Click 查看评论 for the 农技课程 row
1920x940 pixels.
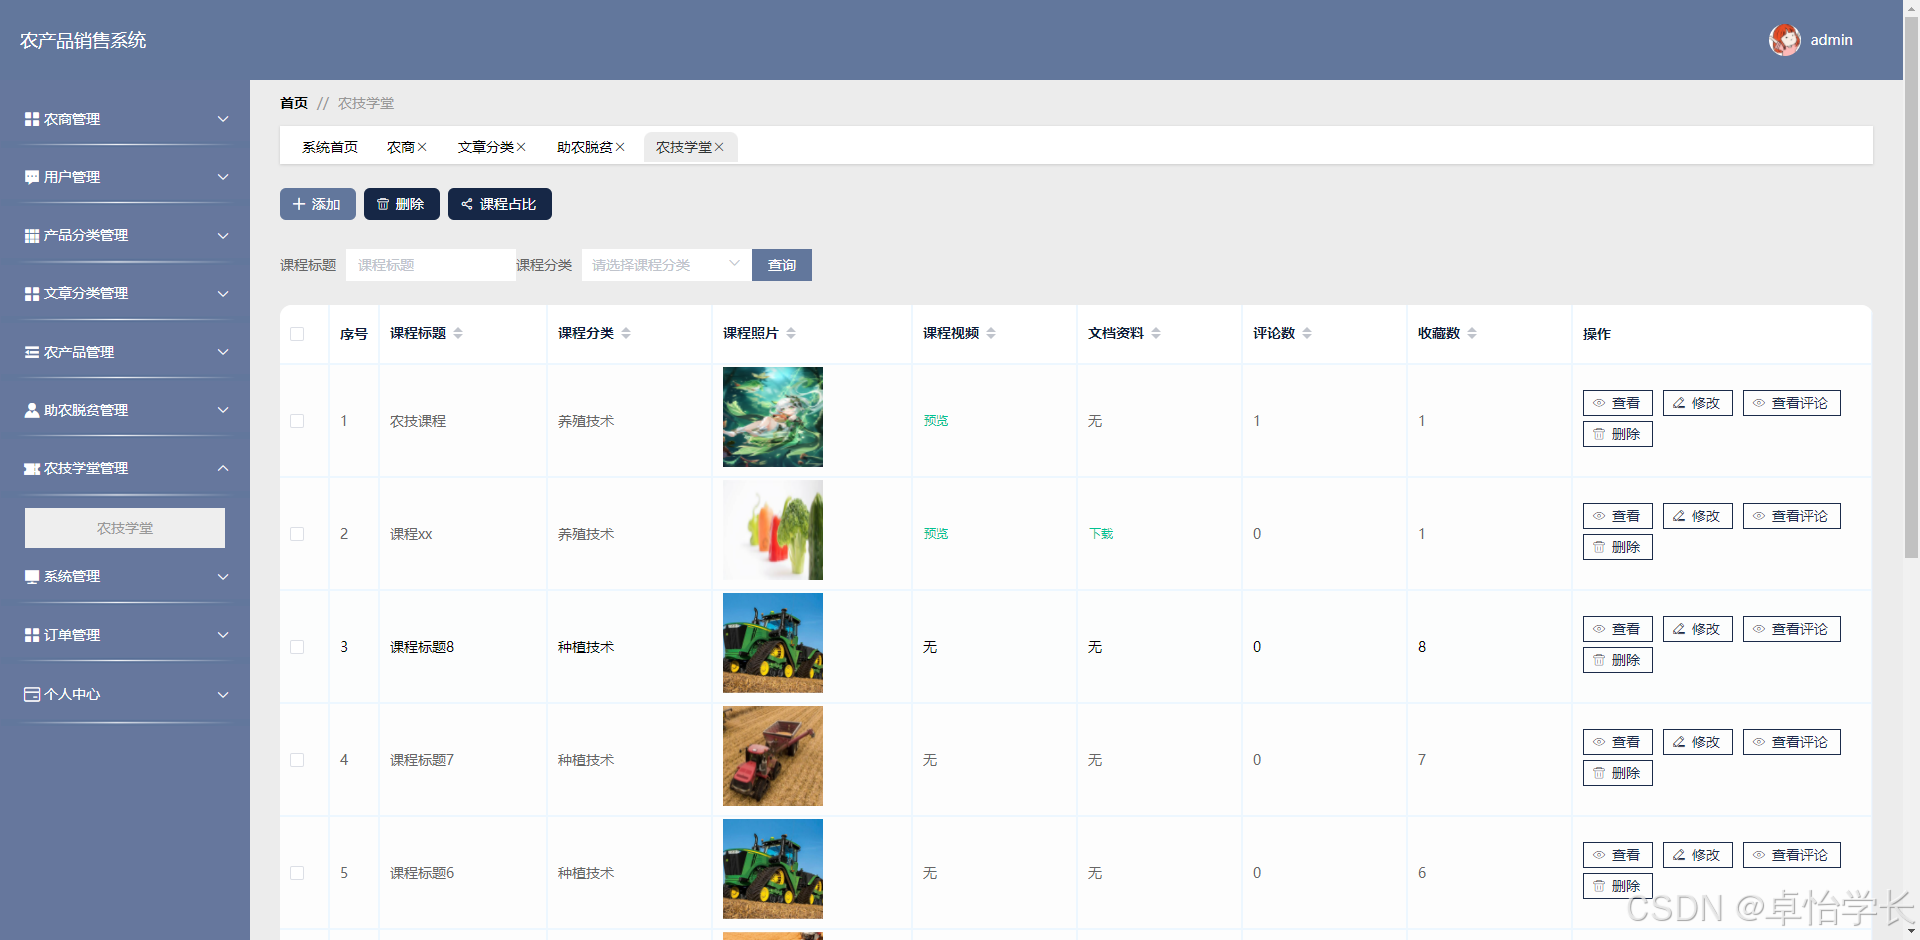pos(1791,403)
